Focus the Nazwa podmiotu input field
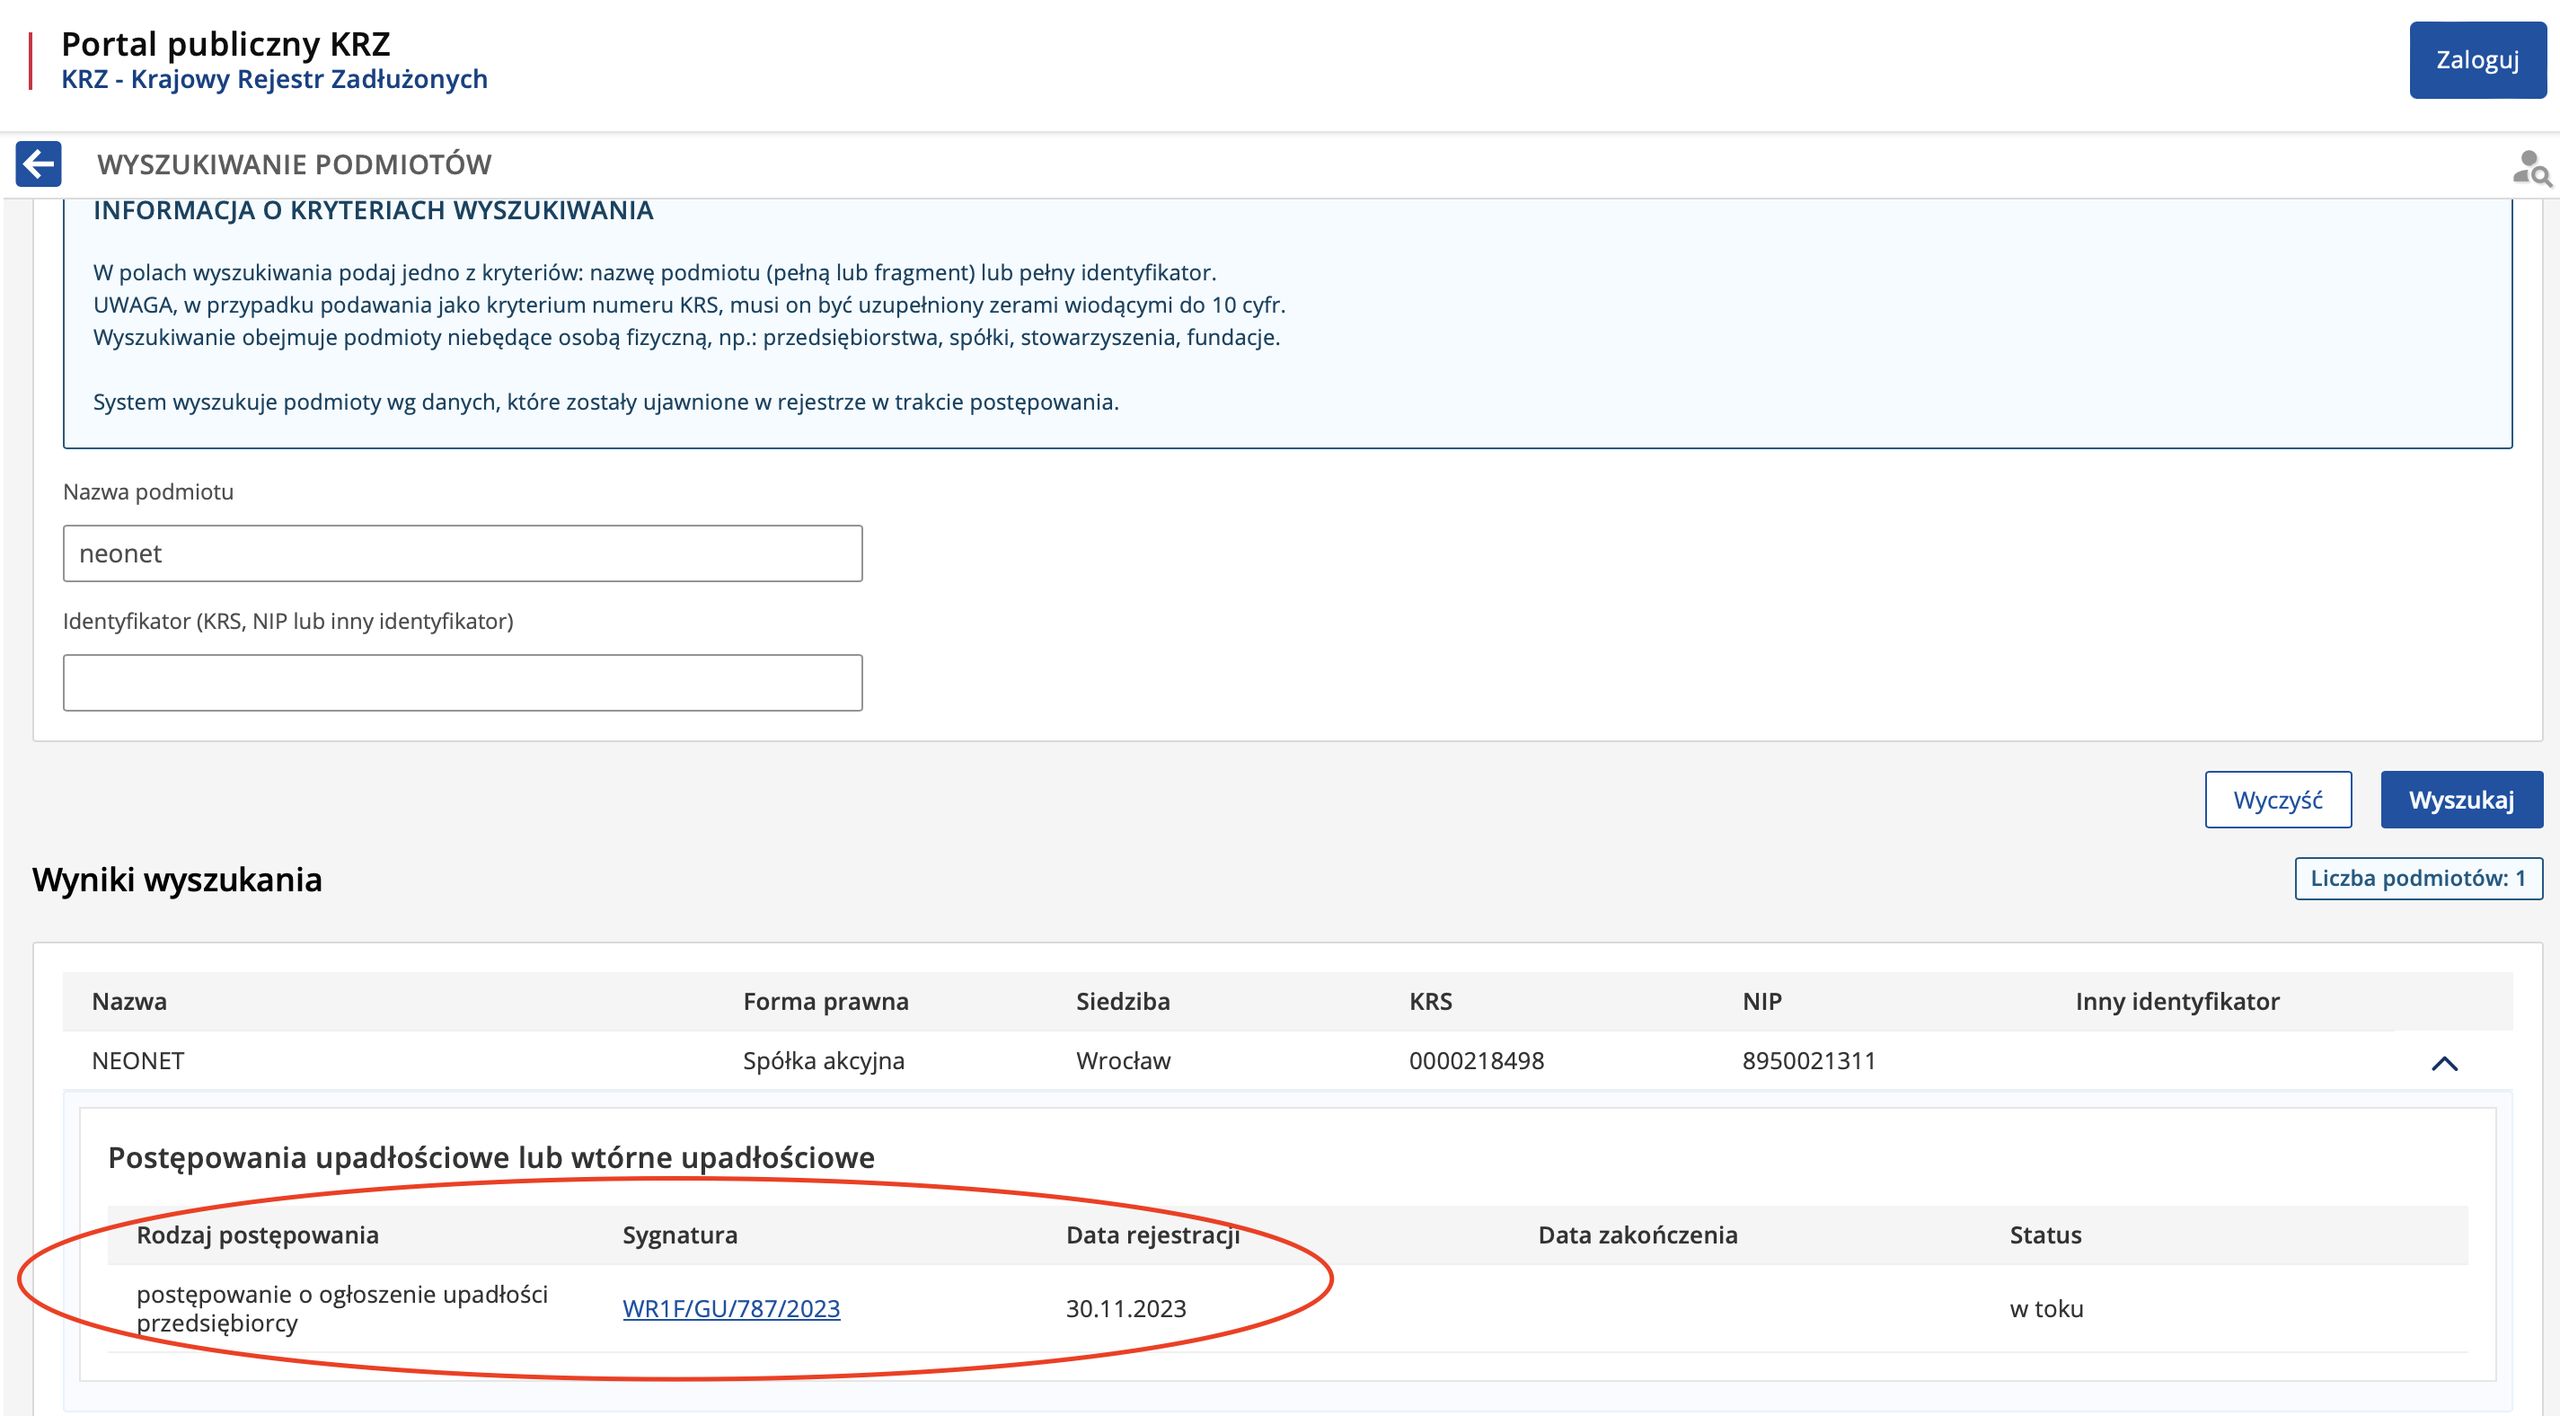The height and width of the screenshot is (1416, 2560). click(x=462, y=553)
